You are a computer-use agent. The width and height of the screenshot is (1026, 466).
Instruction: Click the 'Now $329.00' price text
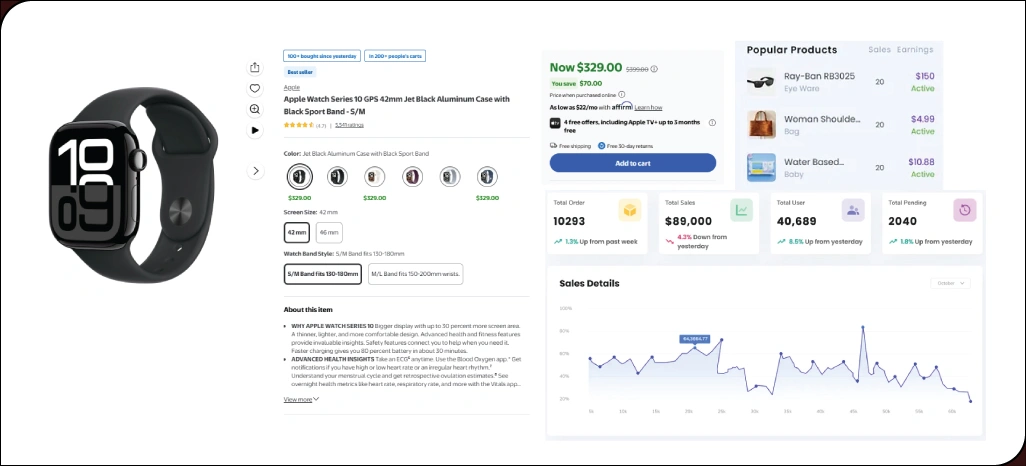586,67
